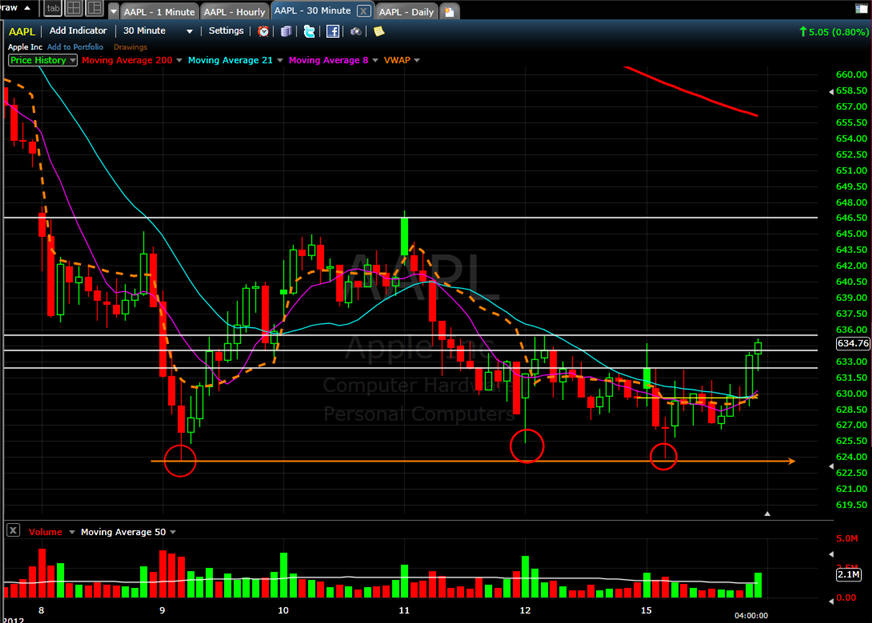Expand the 30 Minute timeframe dropdown
This screenshot has height=623, width=872.
pos(189,31)
